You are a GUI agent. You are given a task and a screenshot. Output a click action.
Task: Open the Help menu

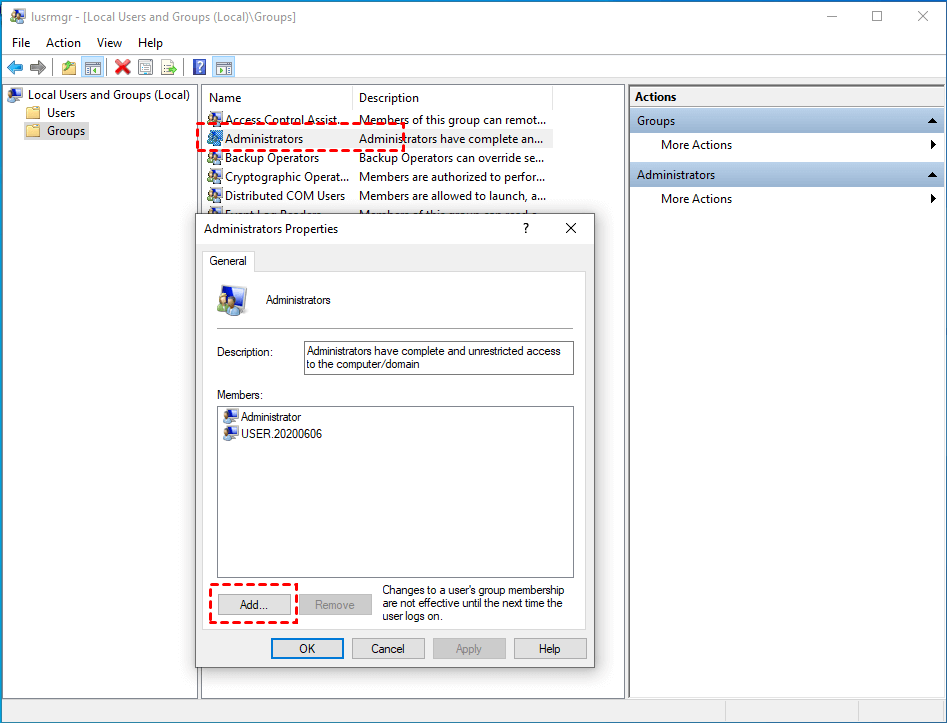click(x=150, y=43)
